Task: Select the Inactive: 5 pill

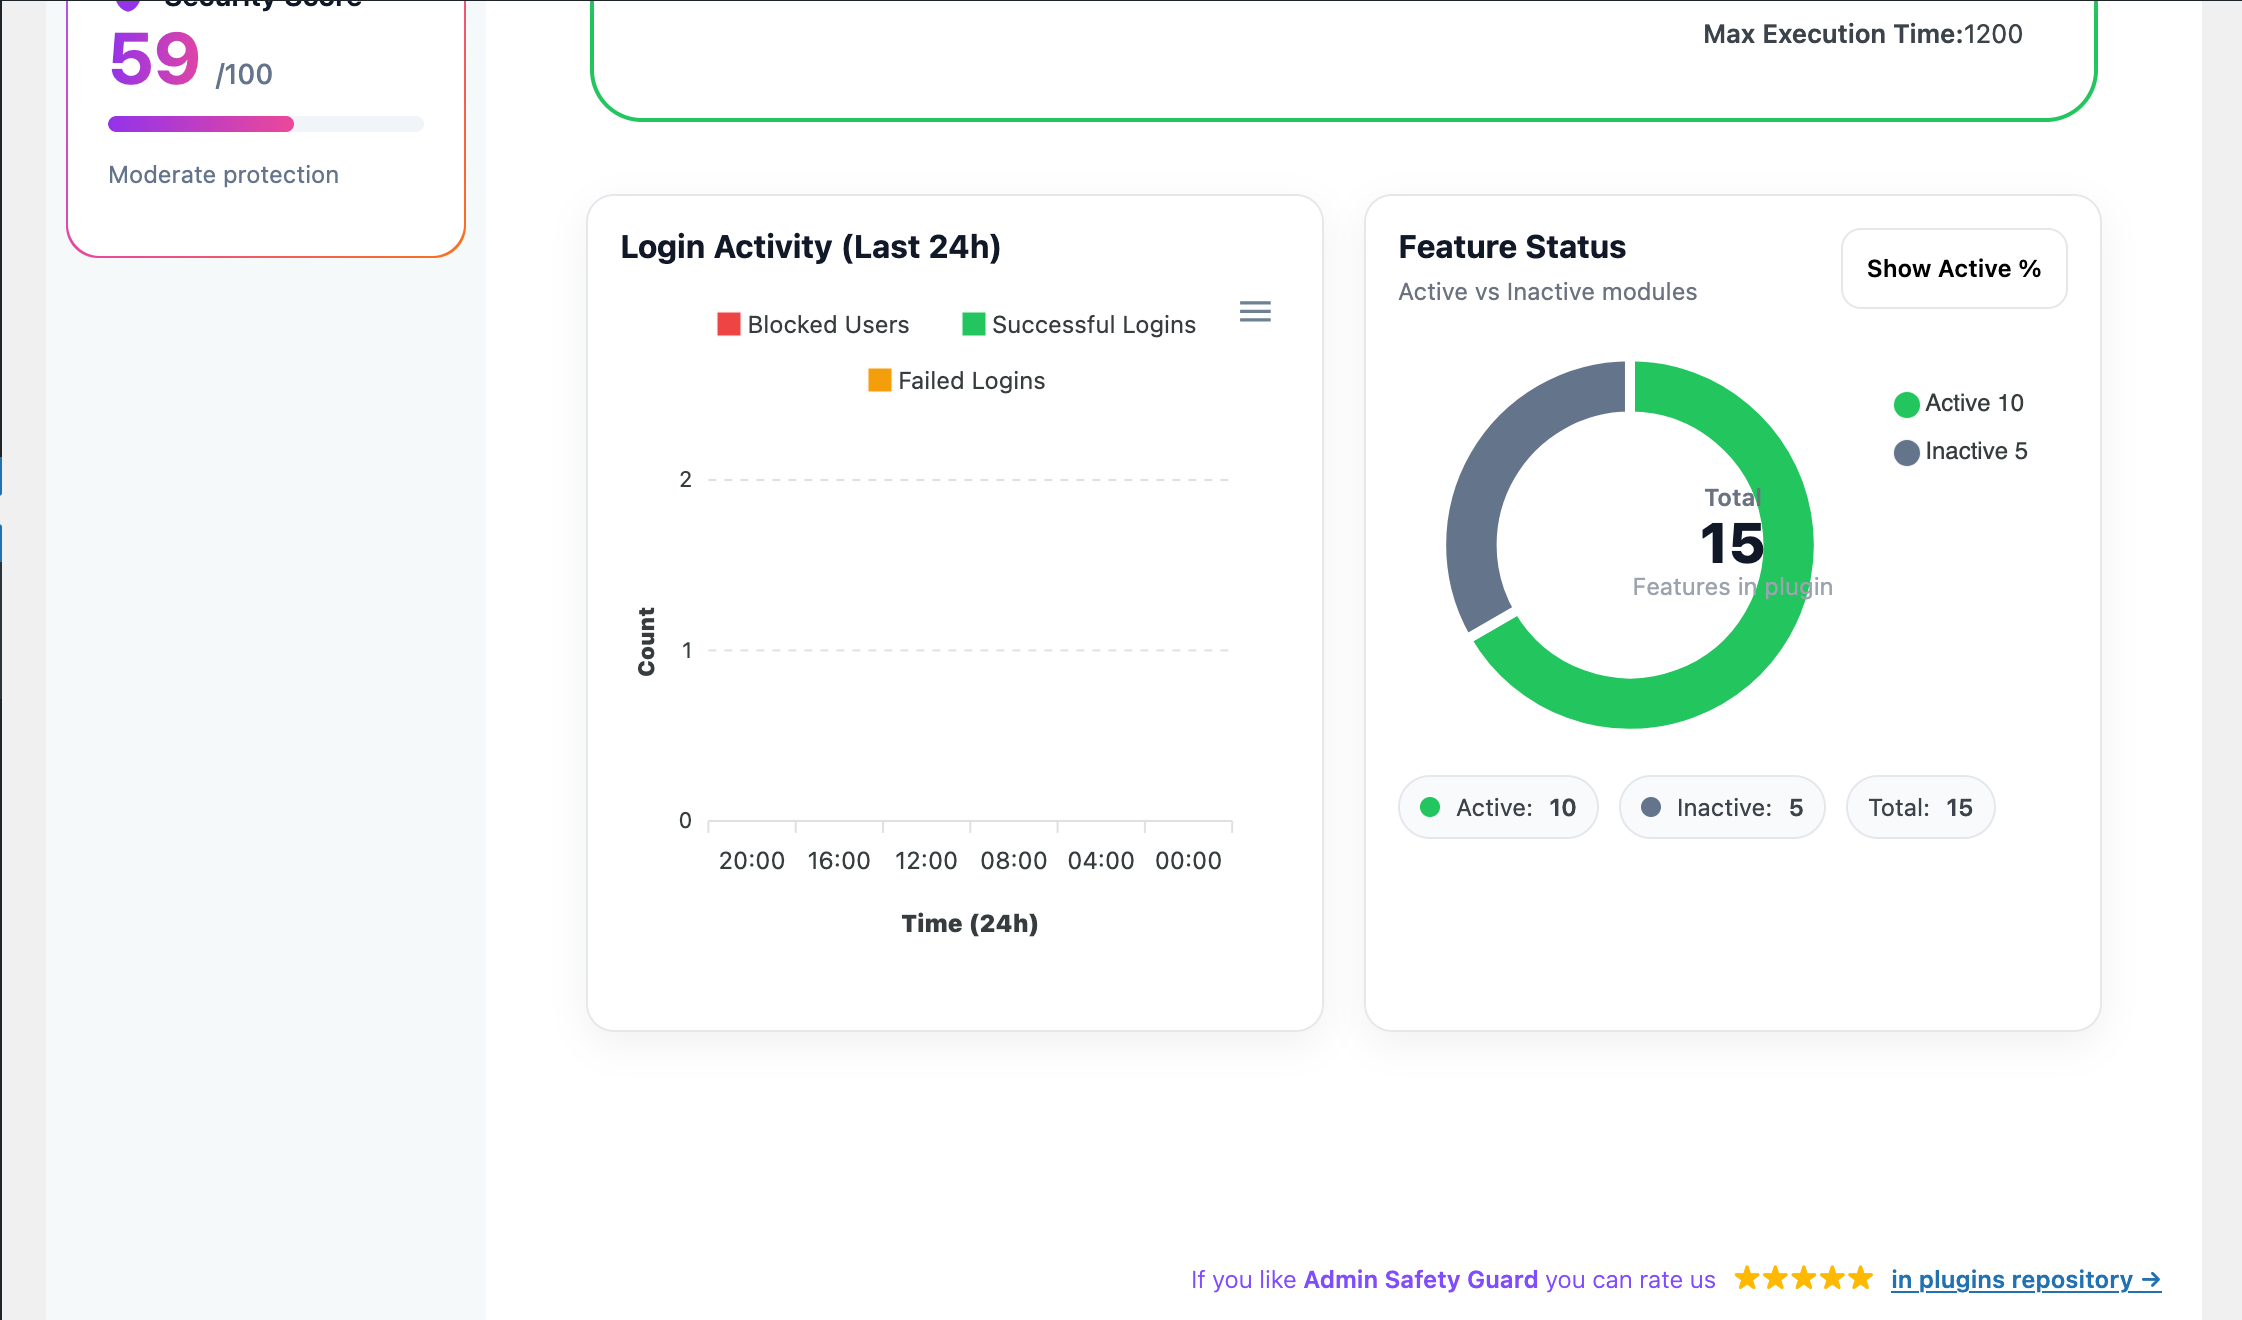Action: point(1721,807)
